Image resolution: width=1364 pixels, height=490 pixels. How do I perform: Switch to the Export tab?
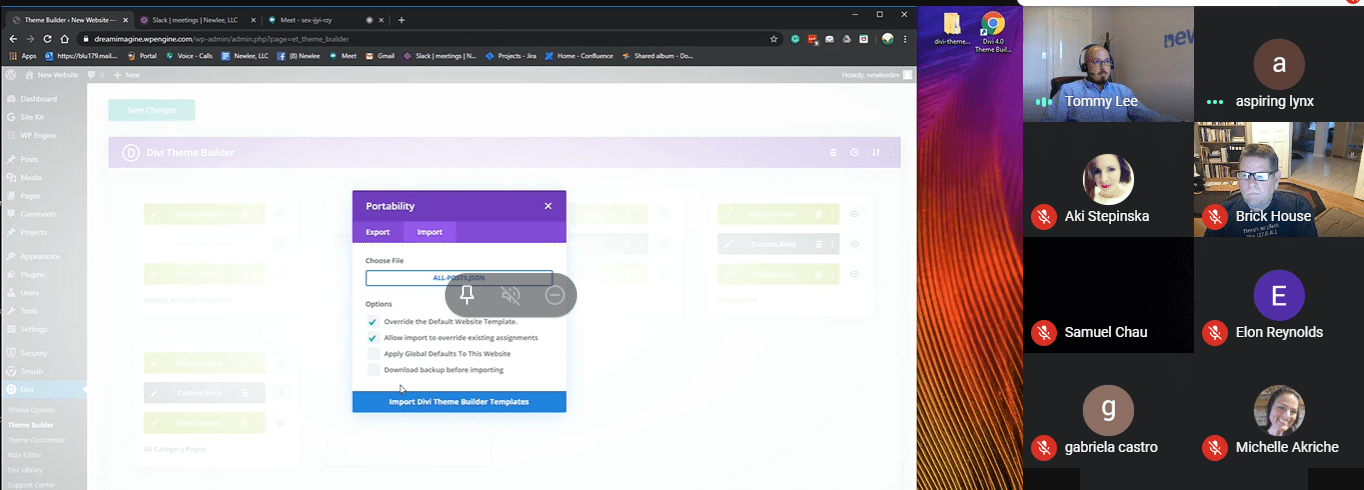pos(378,232)
